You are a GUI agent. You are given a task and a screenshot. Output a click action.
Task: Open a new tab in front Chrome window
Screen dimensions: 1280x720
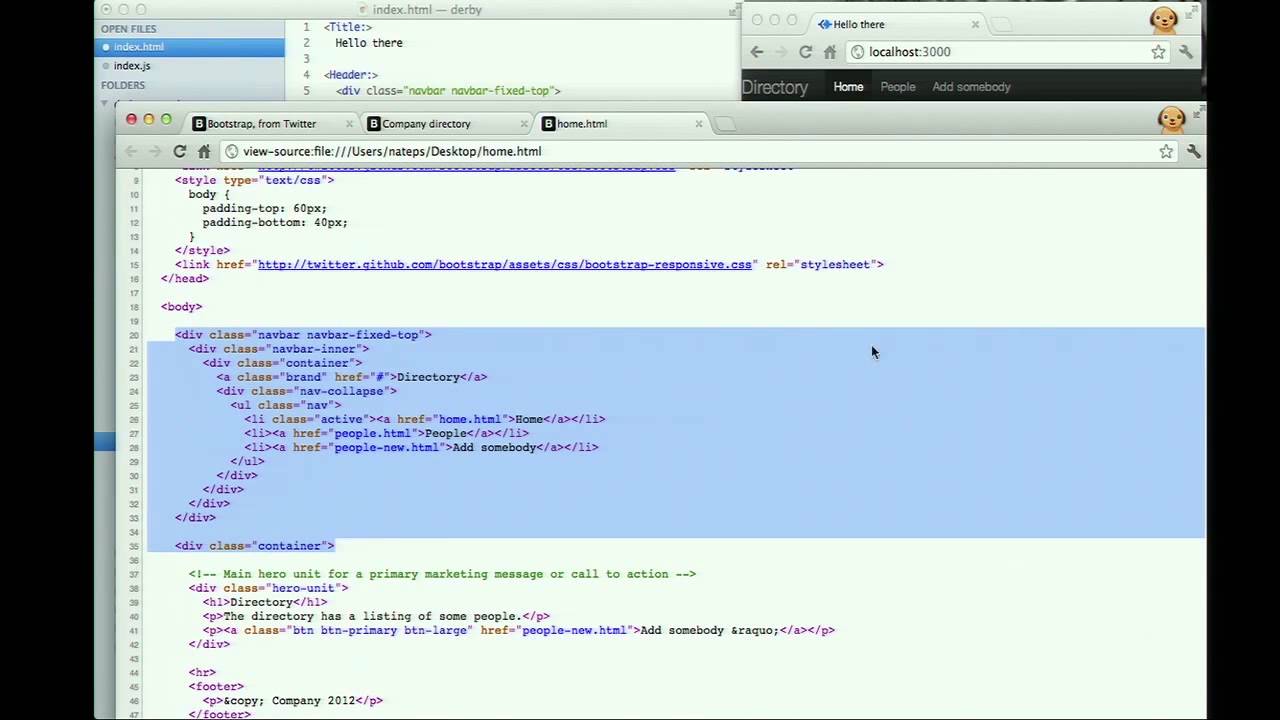(x=726, y=124)
